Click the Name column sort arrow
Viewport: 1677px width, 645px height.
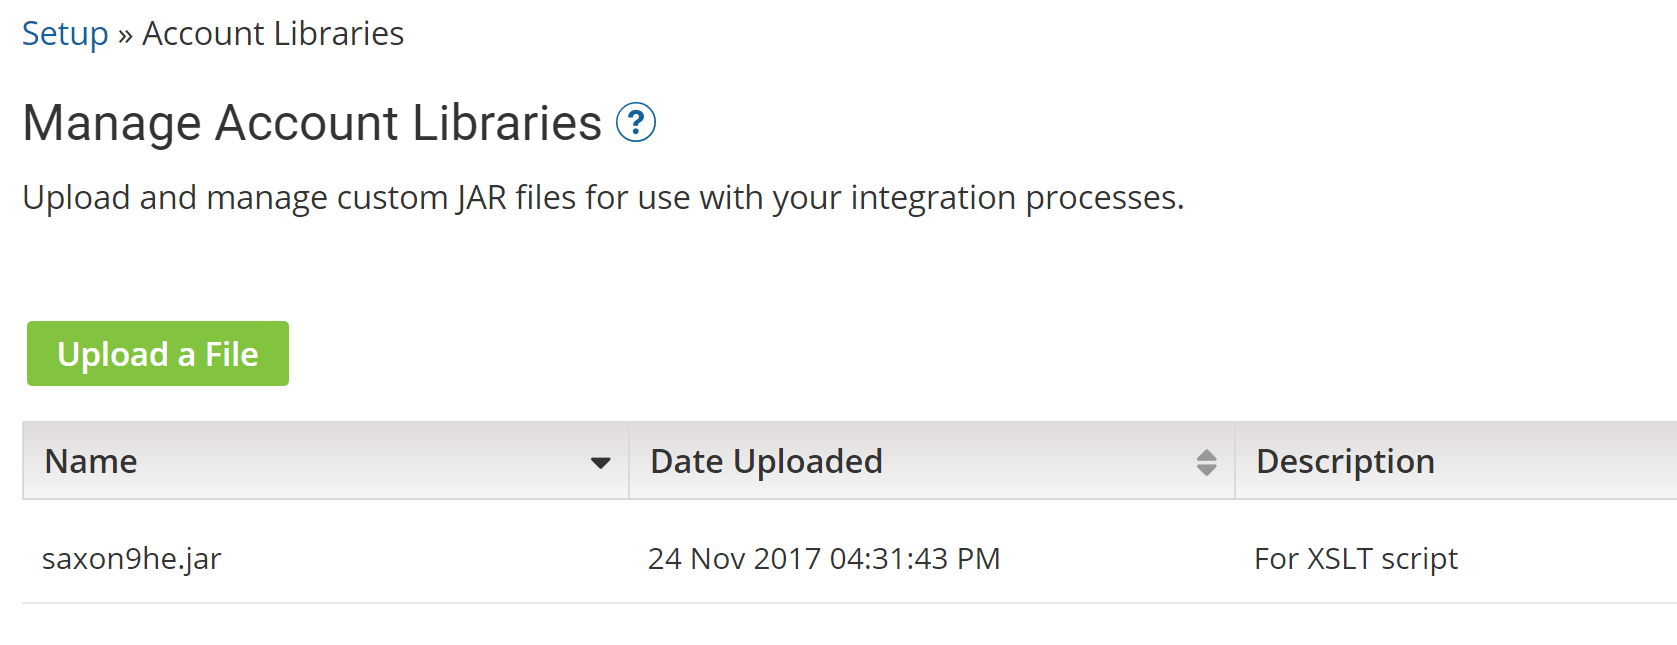coord(600,463)
